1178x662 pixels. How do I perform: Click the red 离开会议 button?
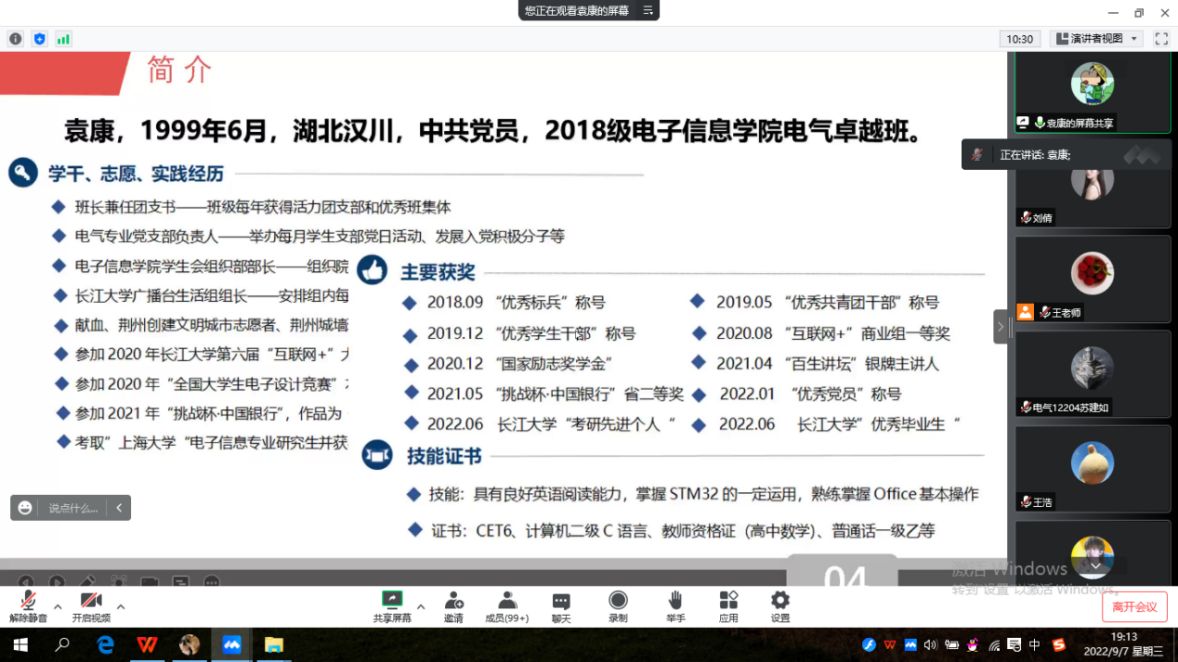[1135, 607]
